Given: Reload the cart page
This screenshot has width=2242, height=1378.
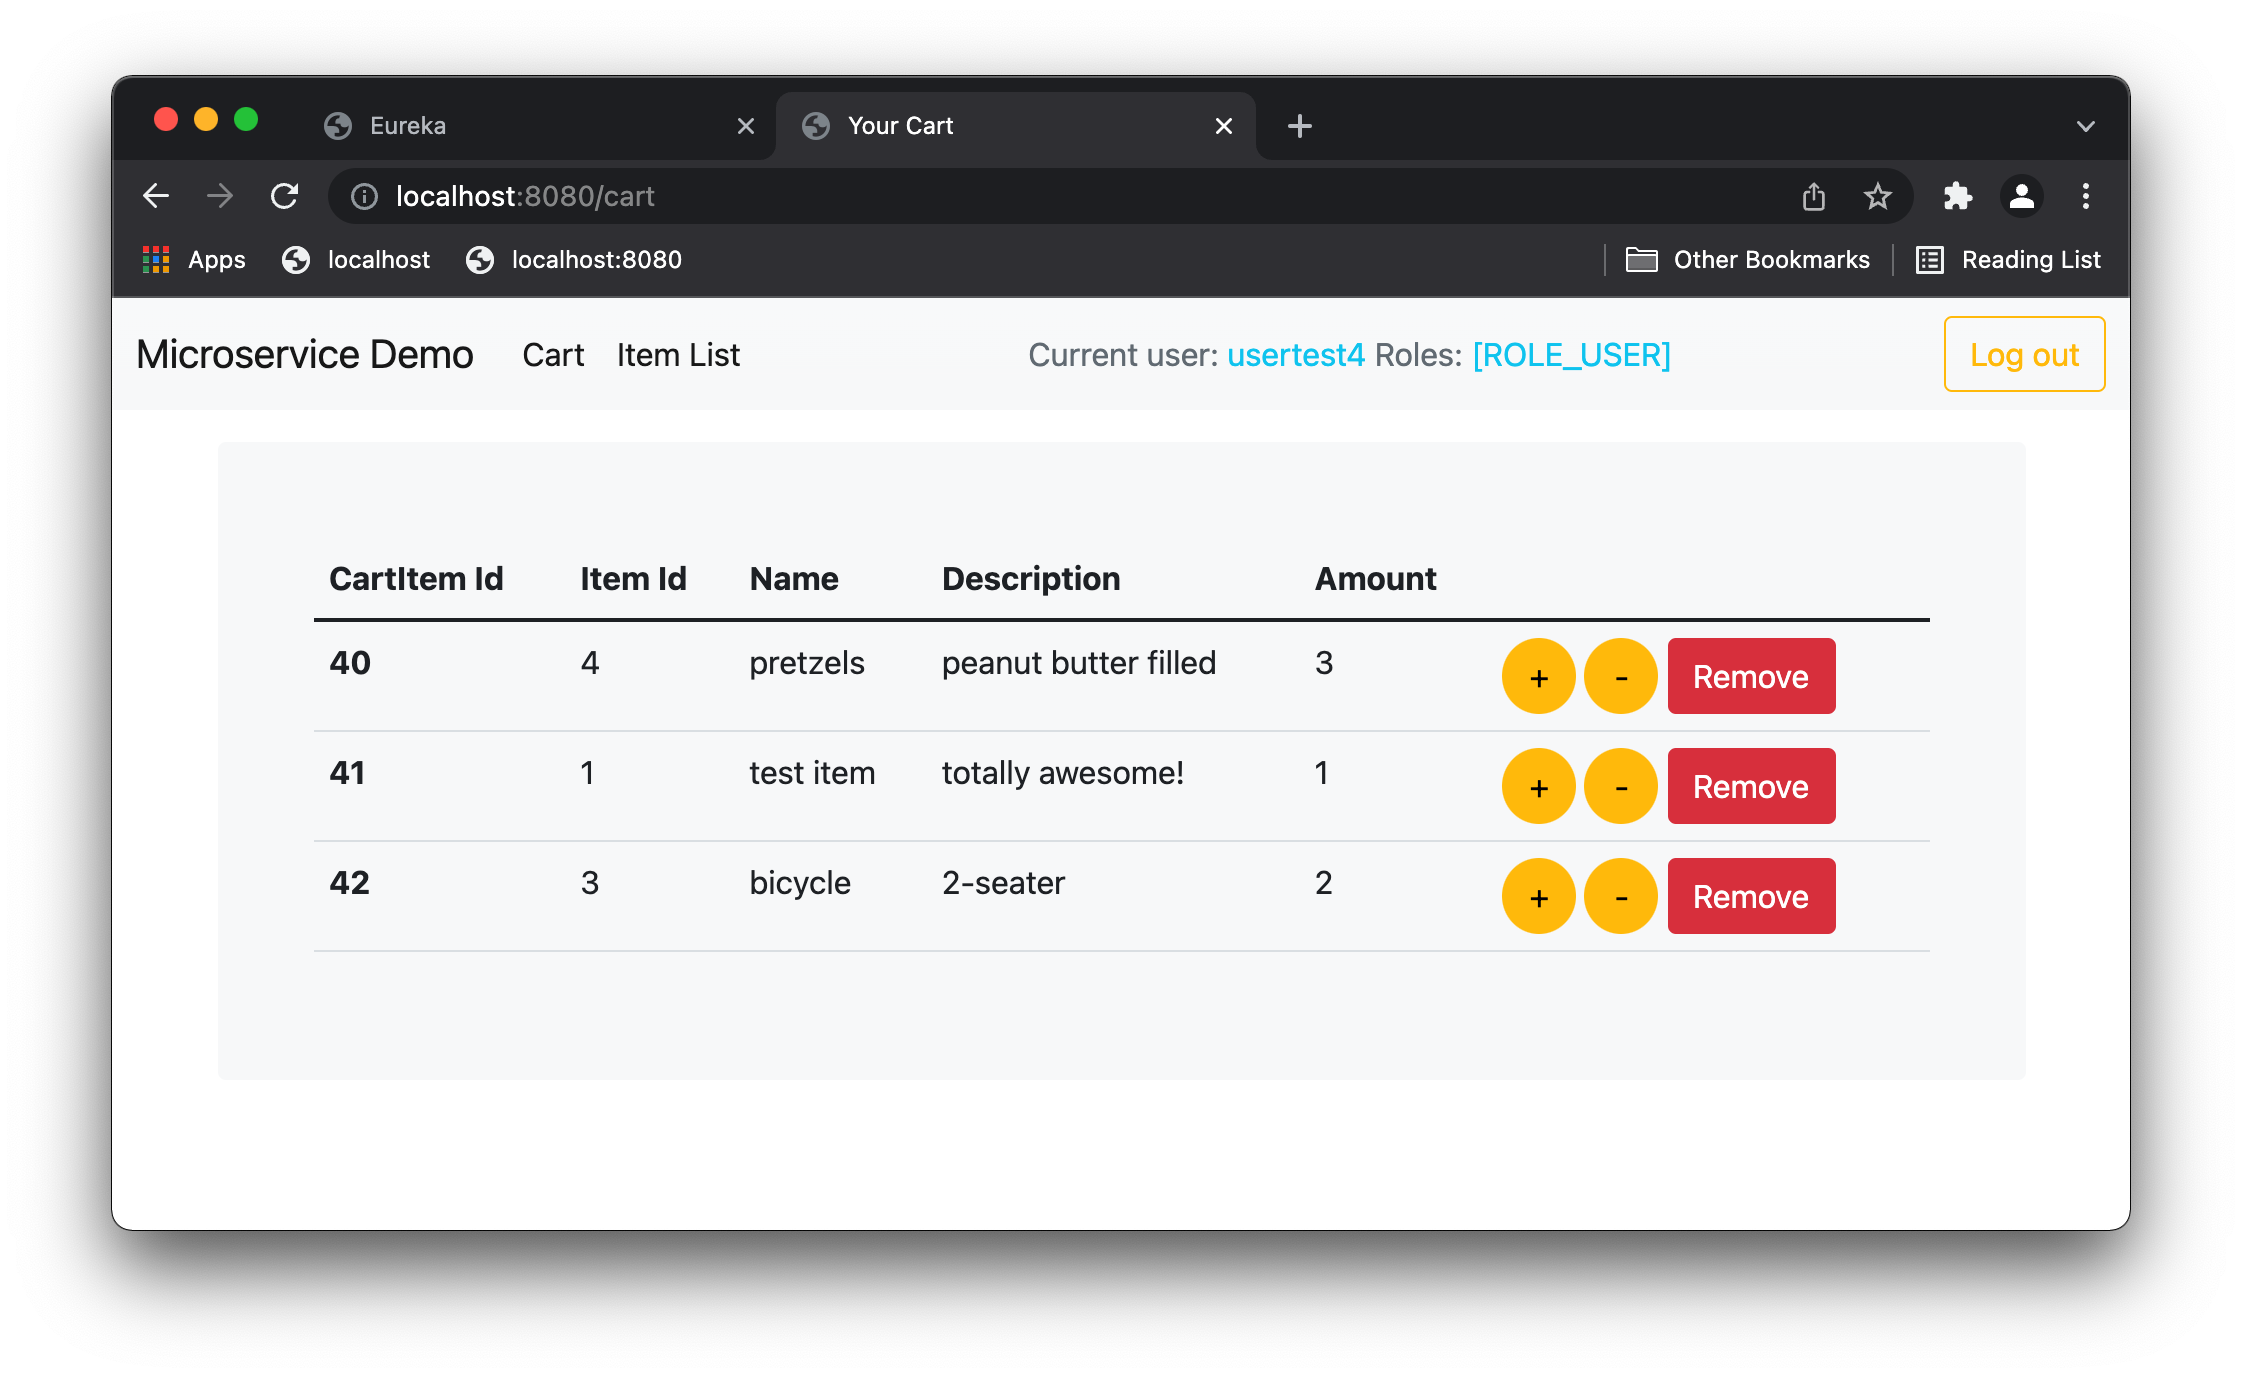Looking at the screenshot, I should click(x=285, y=196).
